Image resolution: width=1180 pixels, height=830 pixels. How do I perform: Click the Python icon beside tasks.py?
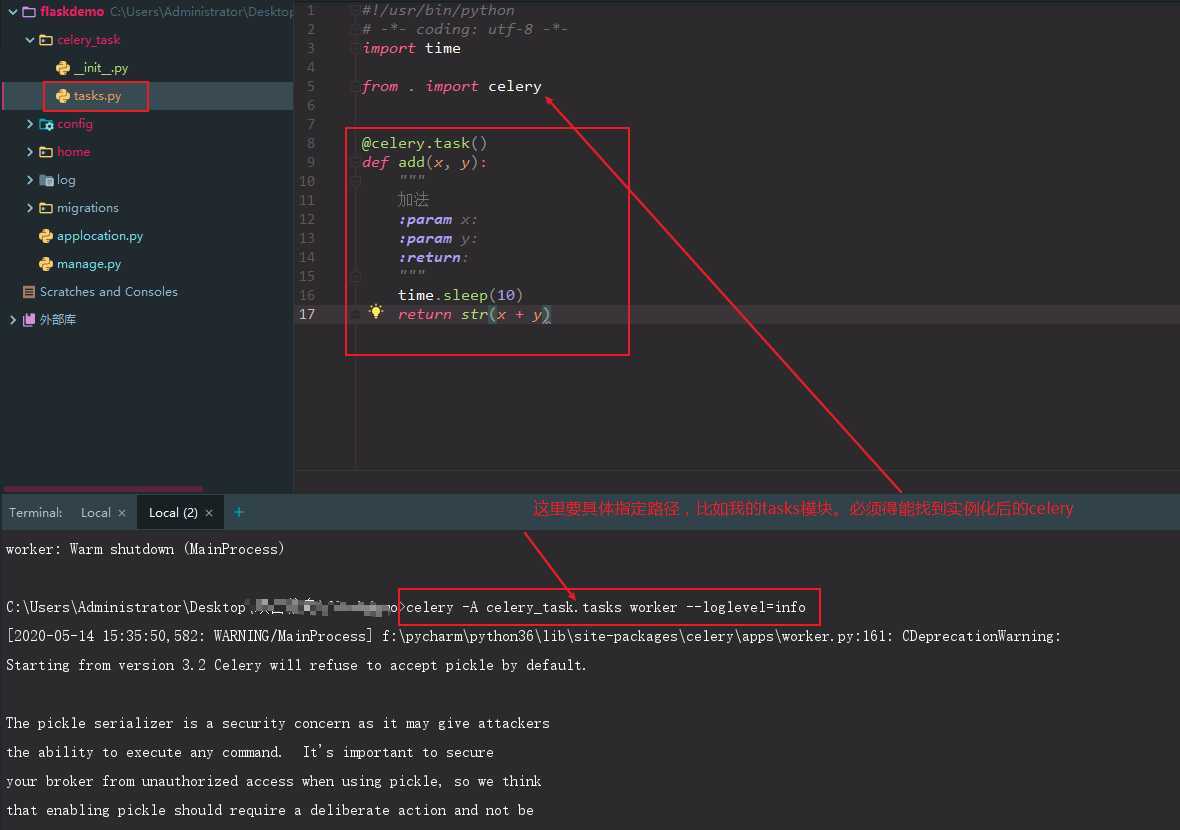[x=62, y=96]
